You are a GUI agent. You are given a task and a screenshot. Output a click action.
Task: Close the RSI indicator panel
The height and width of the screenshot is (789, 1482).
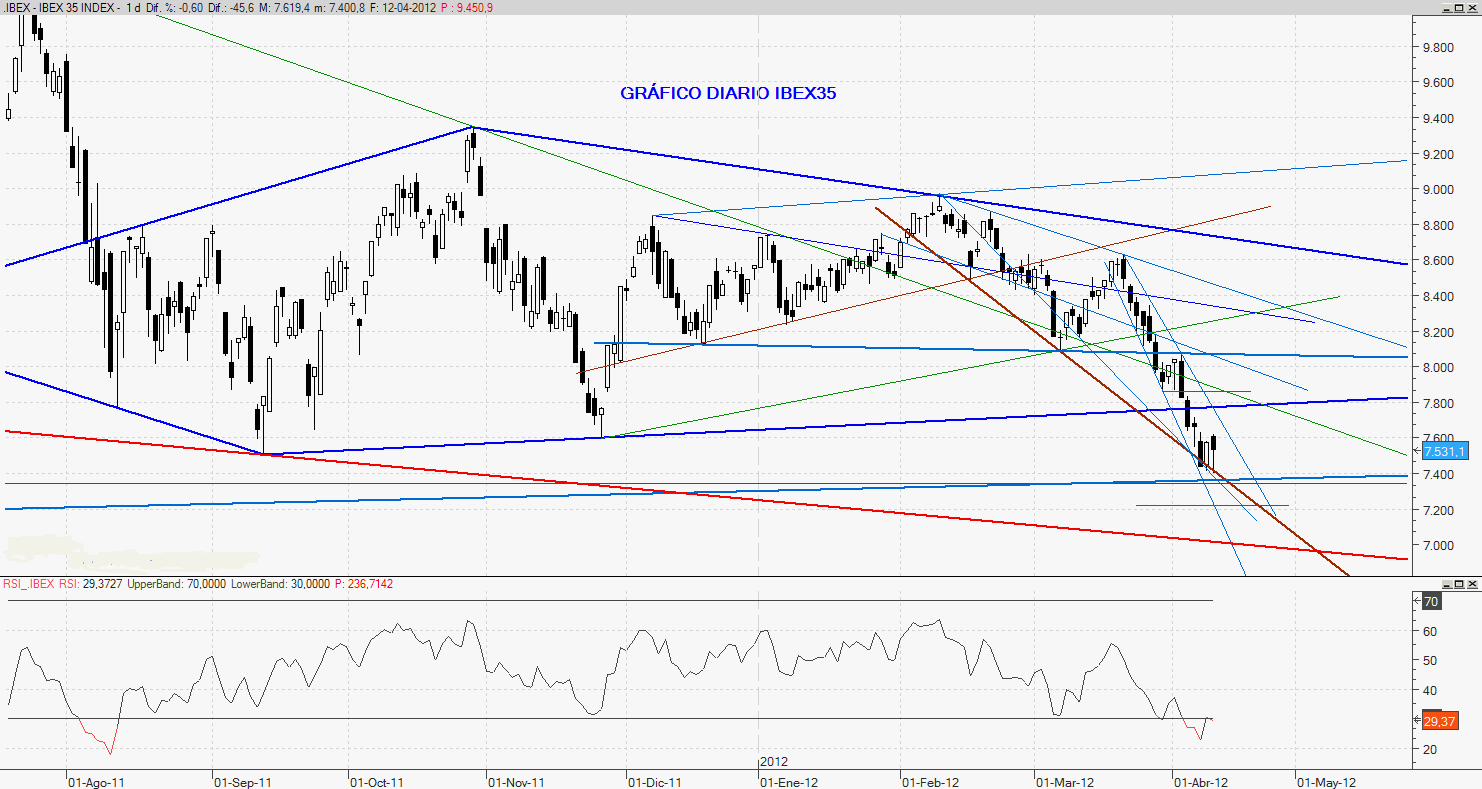pyautogui.click(x=1473, y=582)
